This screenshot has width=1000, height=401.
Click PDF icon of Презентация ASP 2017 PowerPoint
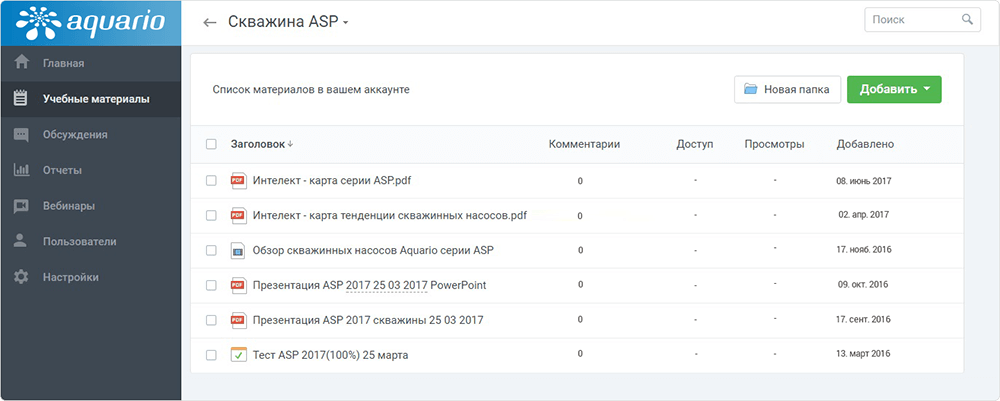click(x=238, y=285)
